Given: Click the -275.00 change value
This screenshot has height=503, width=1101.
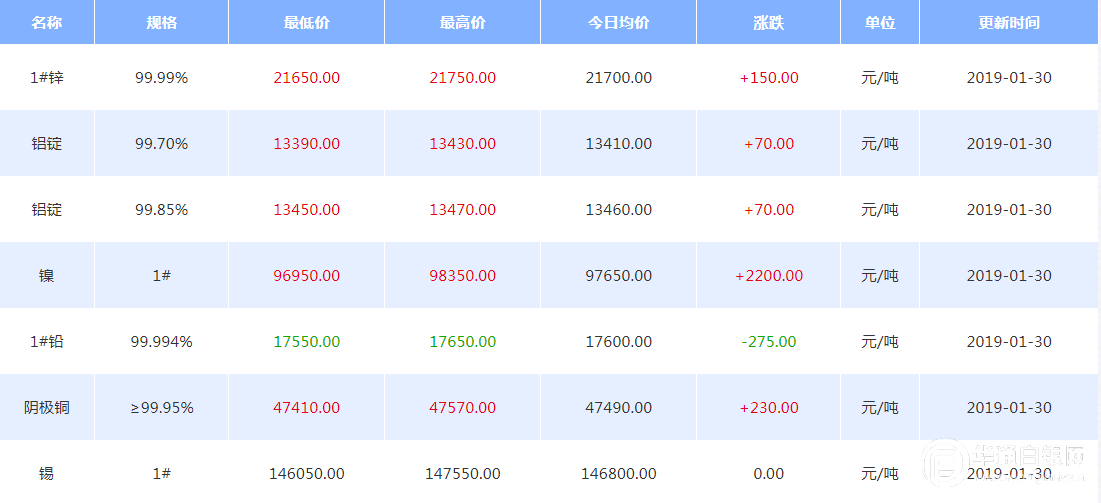Looking at the screenshot, I should [768, 341].
